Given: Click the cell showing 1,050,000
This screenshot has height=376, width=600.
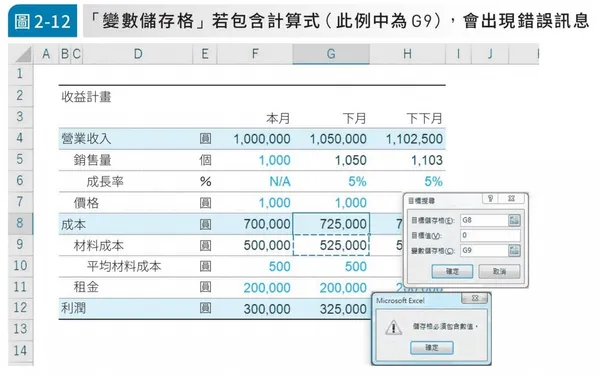Looking at the screenshot, I should coord(338,139).
